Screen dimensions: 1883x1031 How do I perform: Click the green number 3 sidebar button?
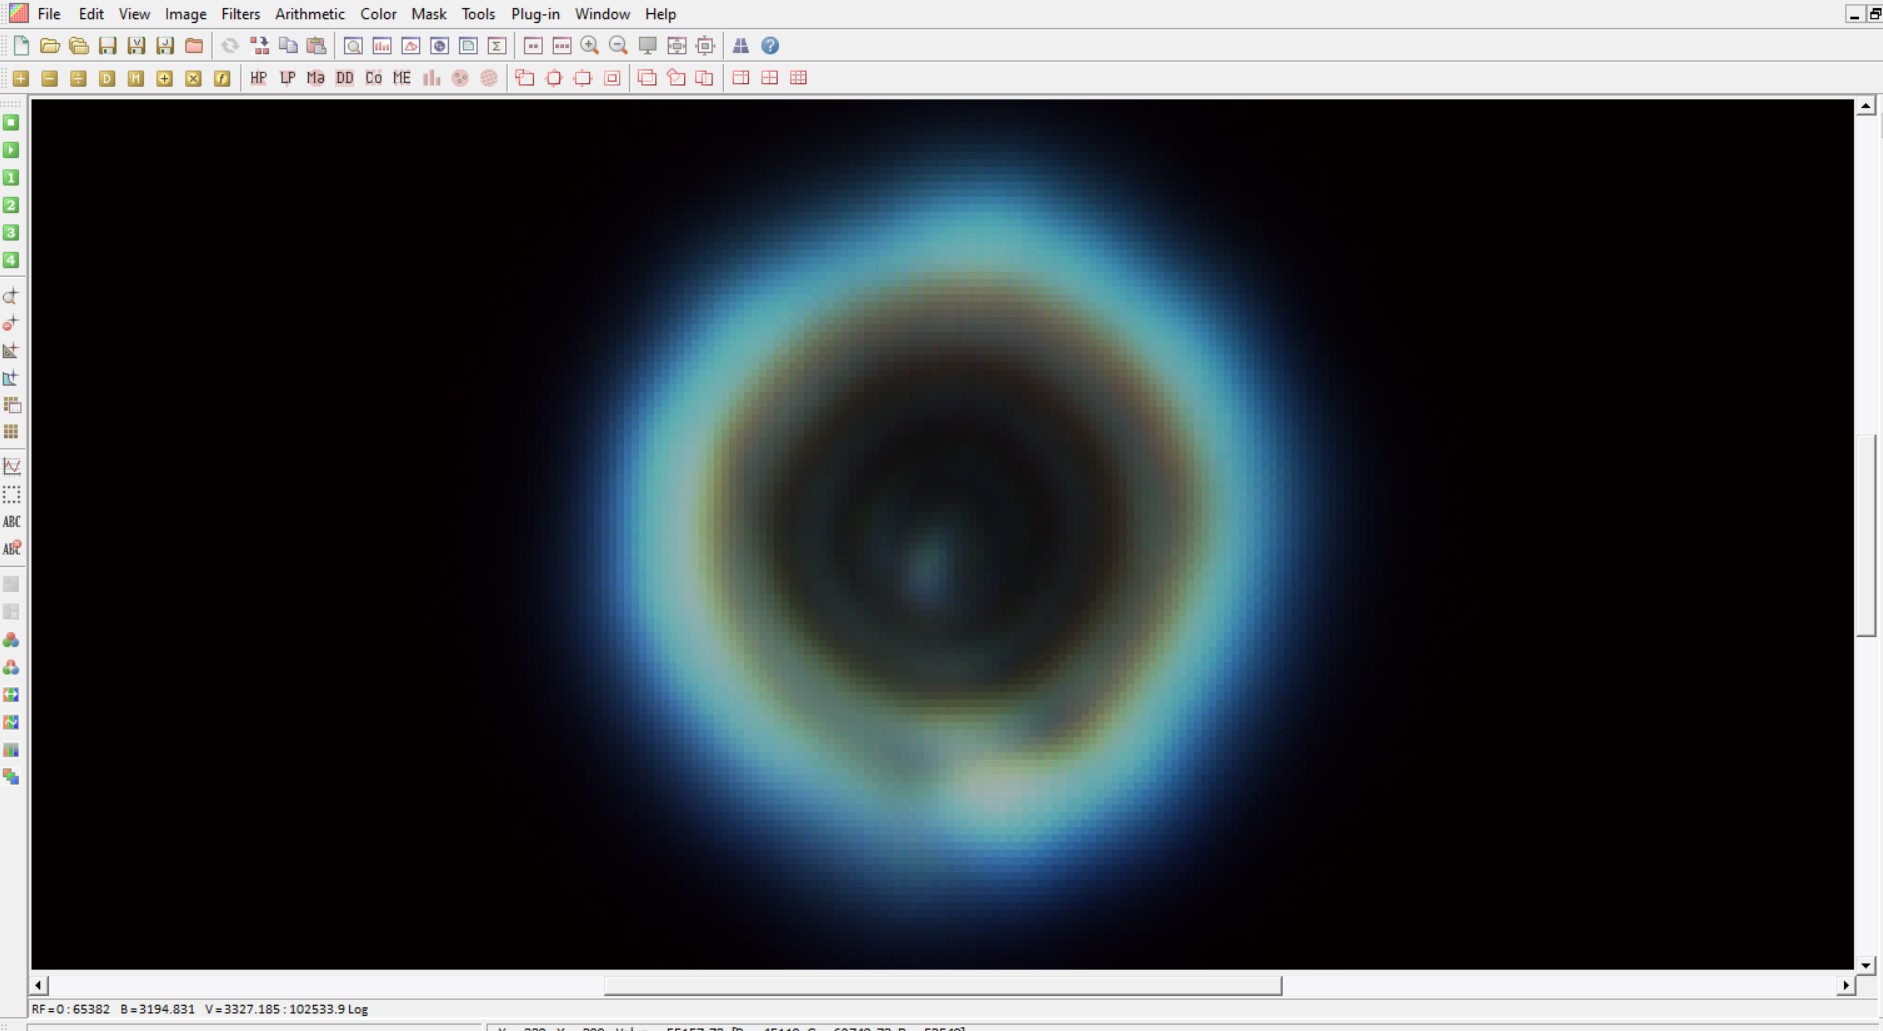pyautogui.click(x=11, y=232)
